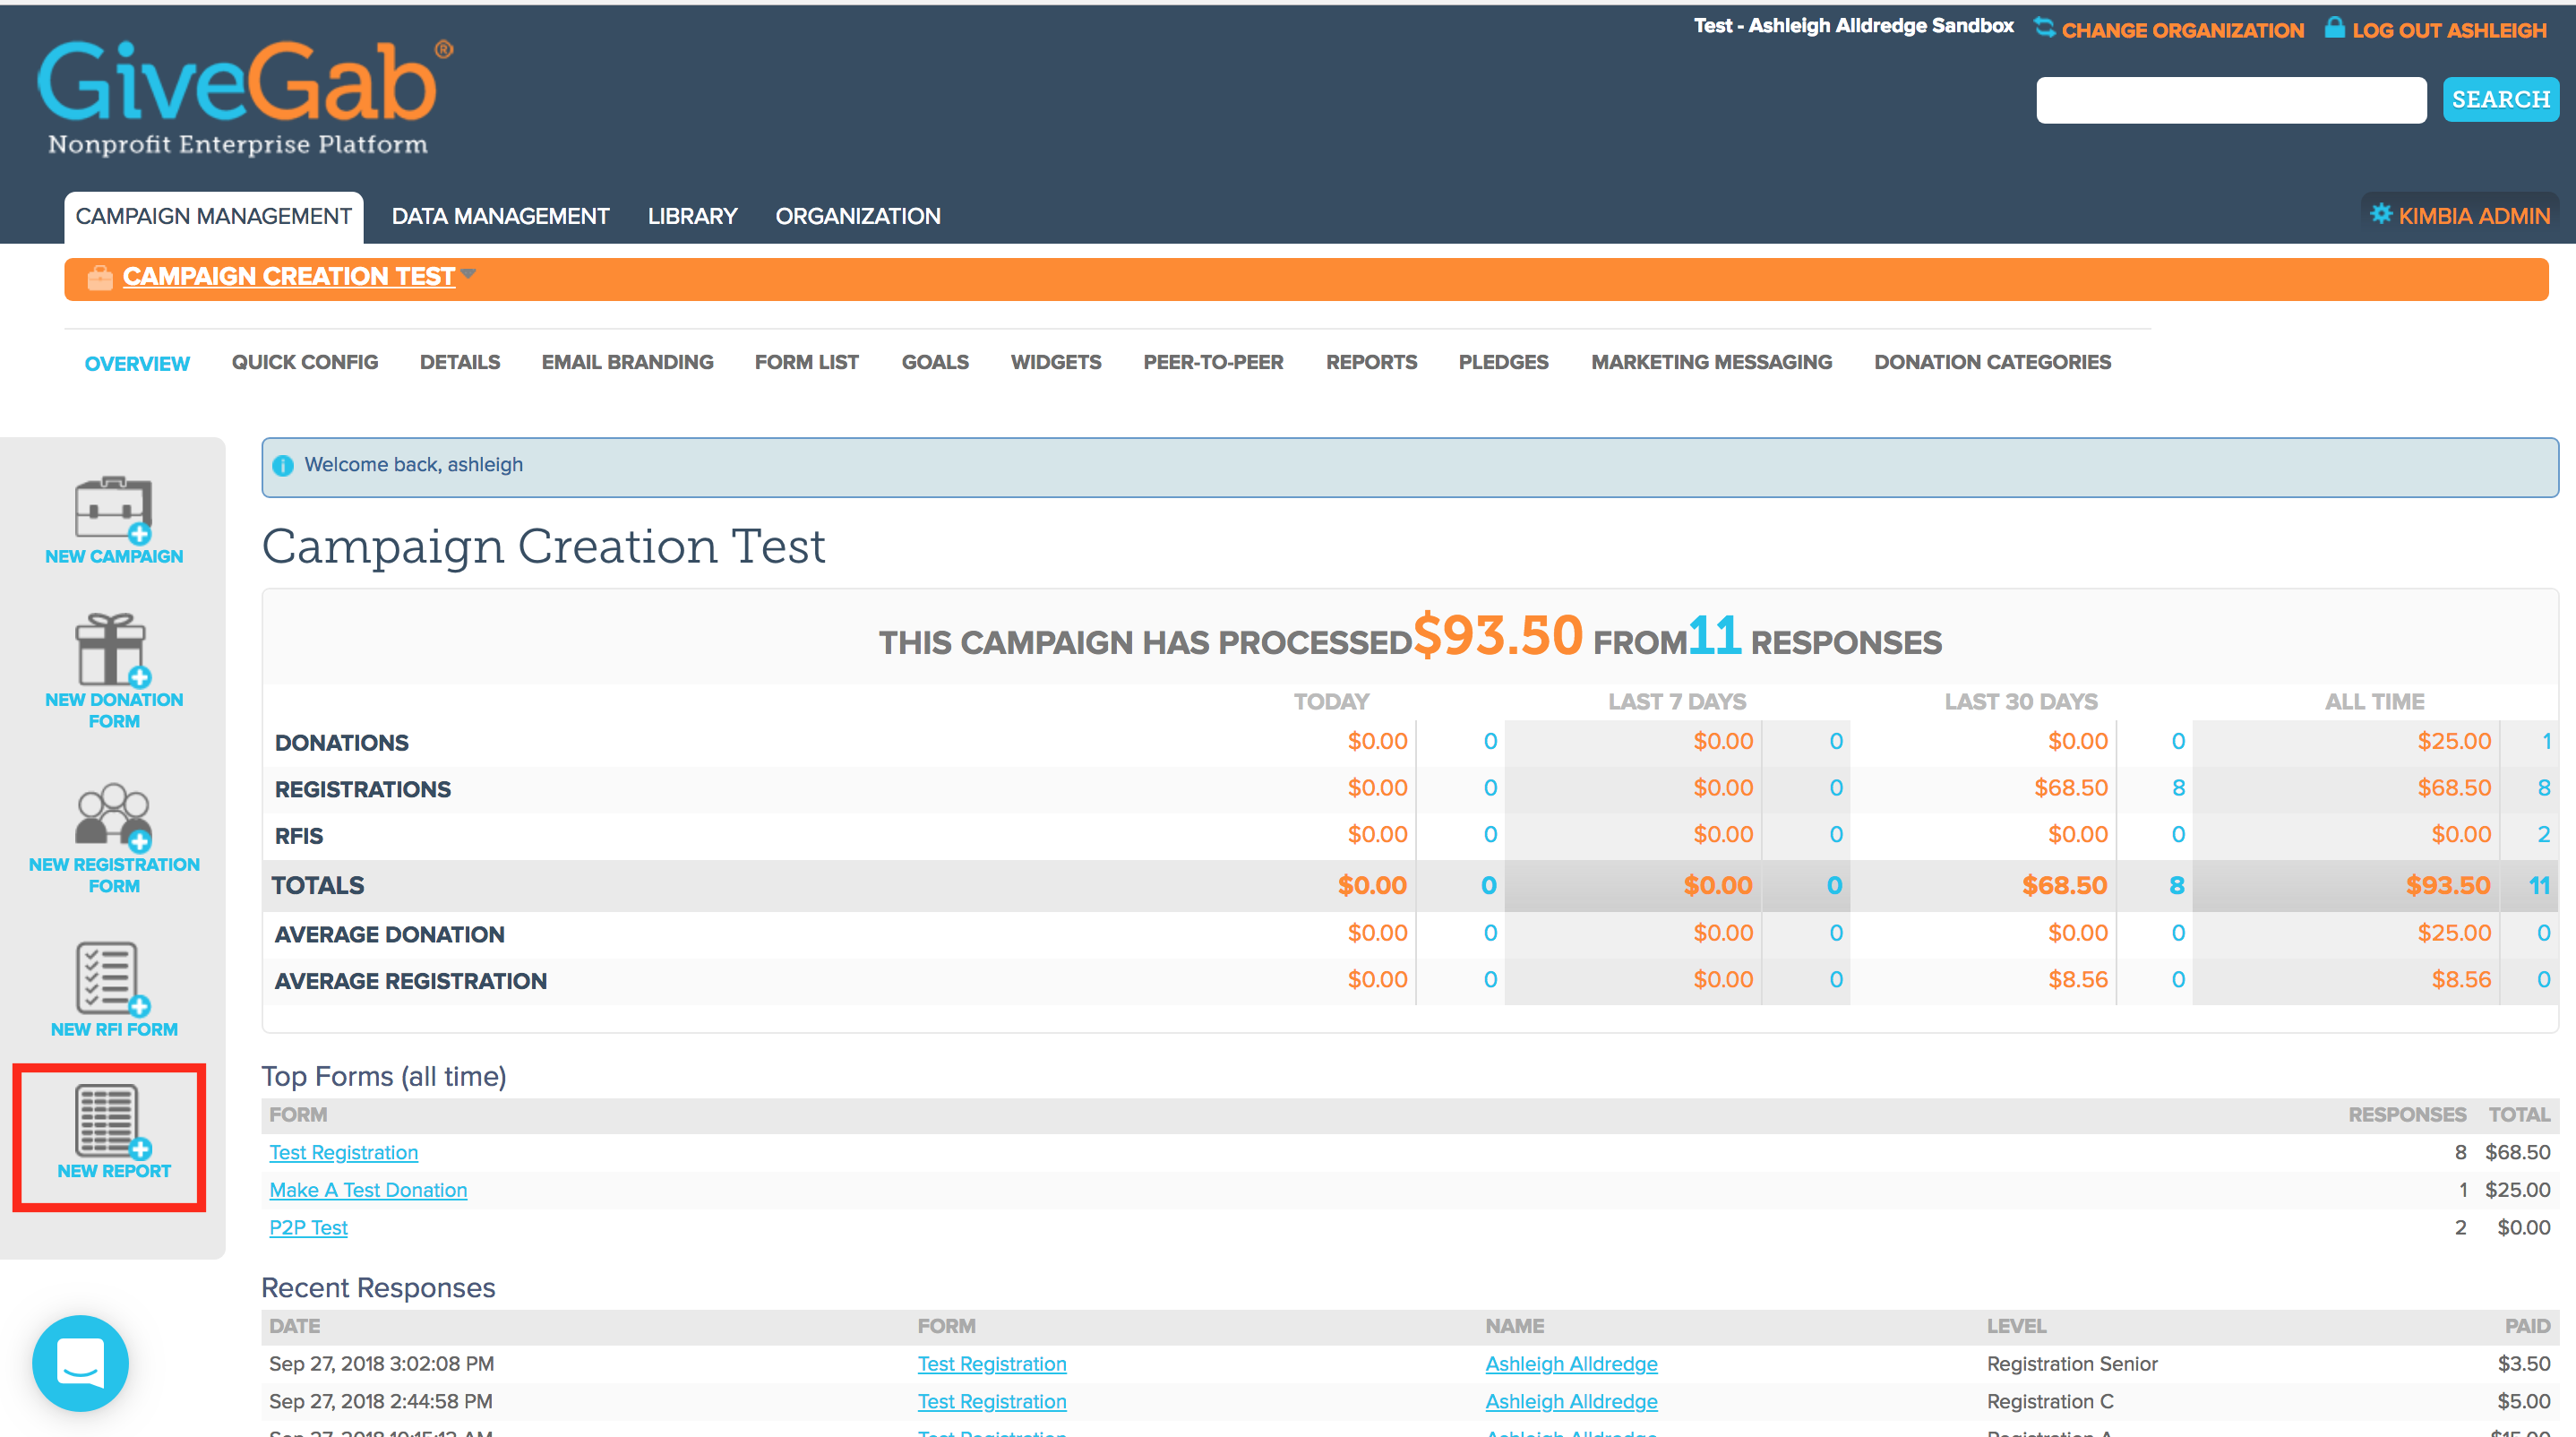Screen dimensions: 2576x1437
Task: Click the New RFI Form checklist icon
Action: click(113, 978)
